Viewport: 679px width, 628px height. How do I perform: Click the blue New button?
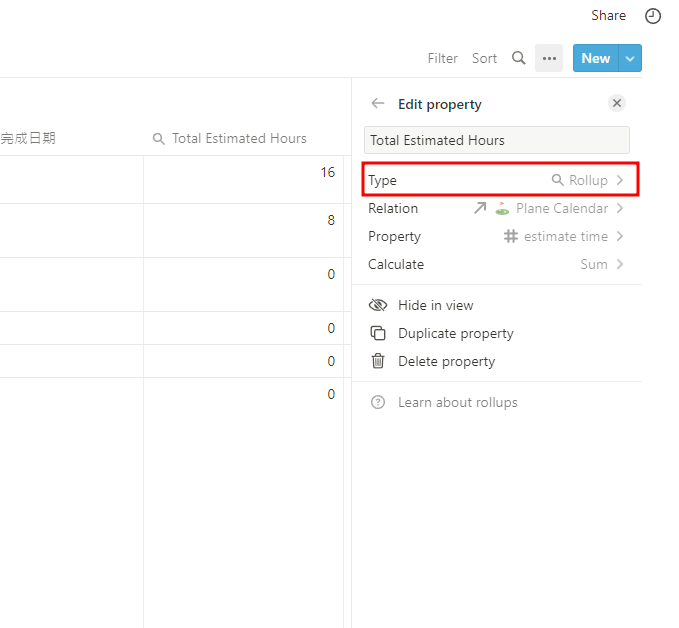pos(595,58)
